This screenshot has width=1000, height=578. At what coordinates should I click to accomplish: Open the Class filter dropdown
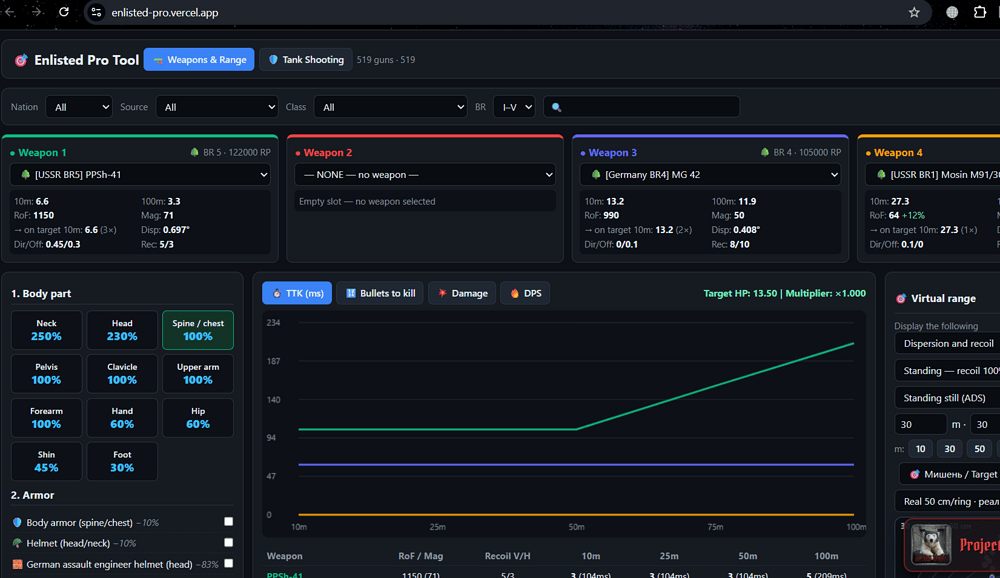pyautogui.click(x=390, y=107)
